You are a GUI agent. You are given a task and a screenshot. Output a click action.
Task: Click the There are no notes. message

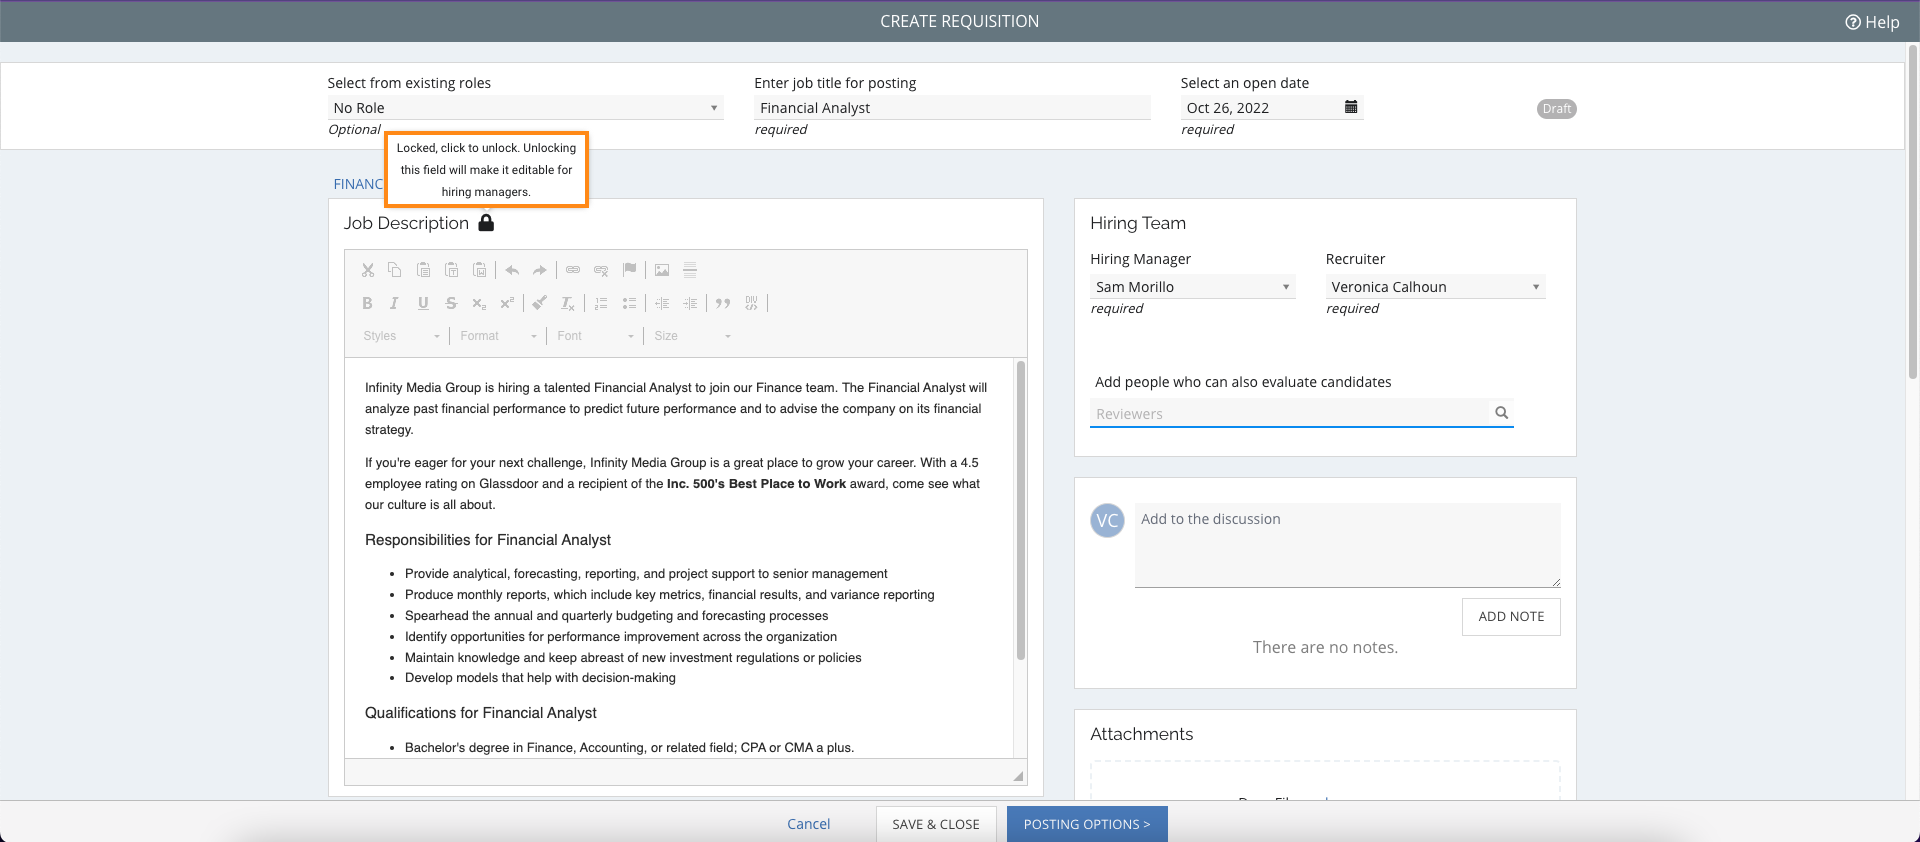pos(1325,647)
